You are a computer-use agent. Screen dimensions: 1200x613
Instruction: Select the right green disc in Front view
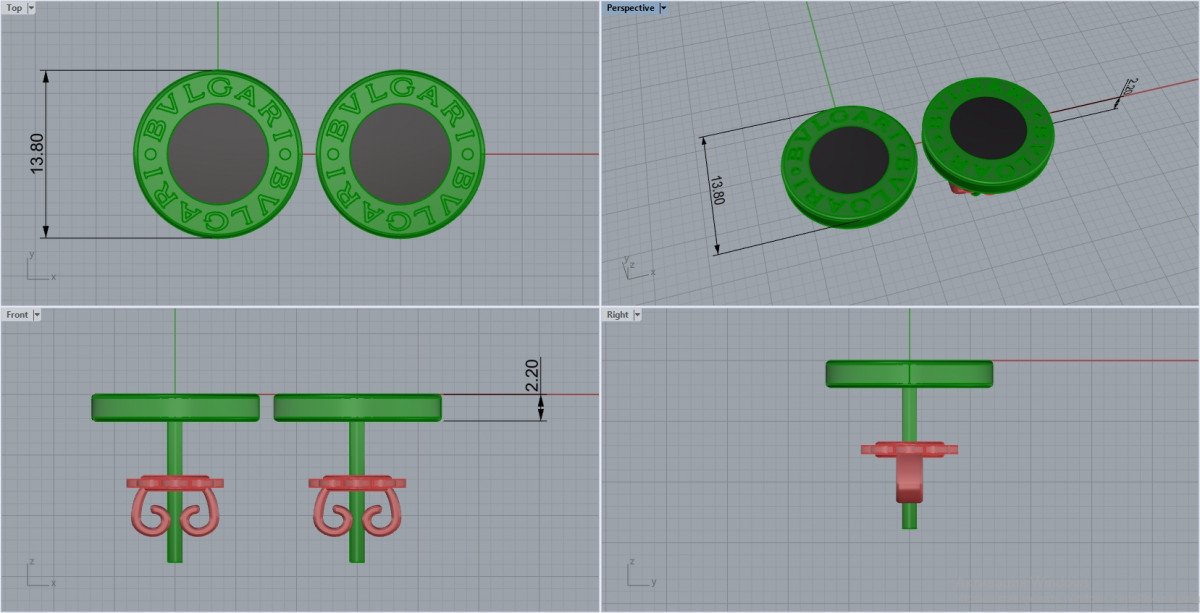click(x=357, y=407)
